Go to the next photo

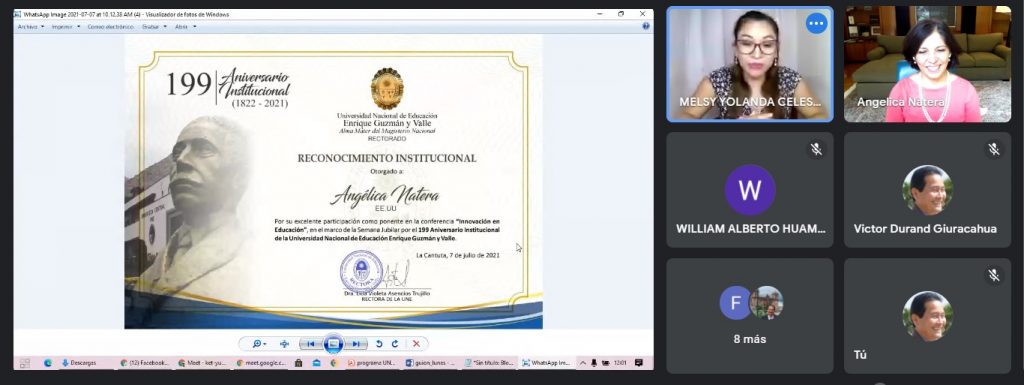pyautogui.click(x=355, y=344)
